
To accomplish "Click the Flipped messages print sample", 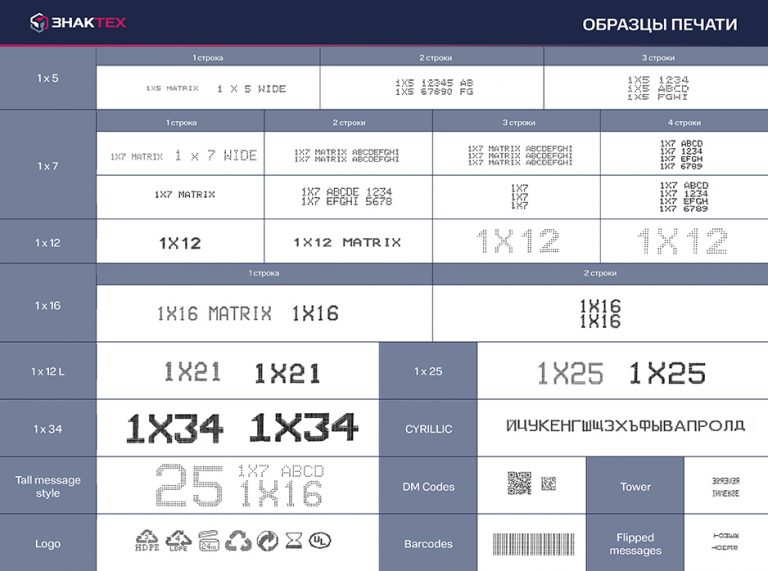I will pyautogui.click(x=726, y=542).
